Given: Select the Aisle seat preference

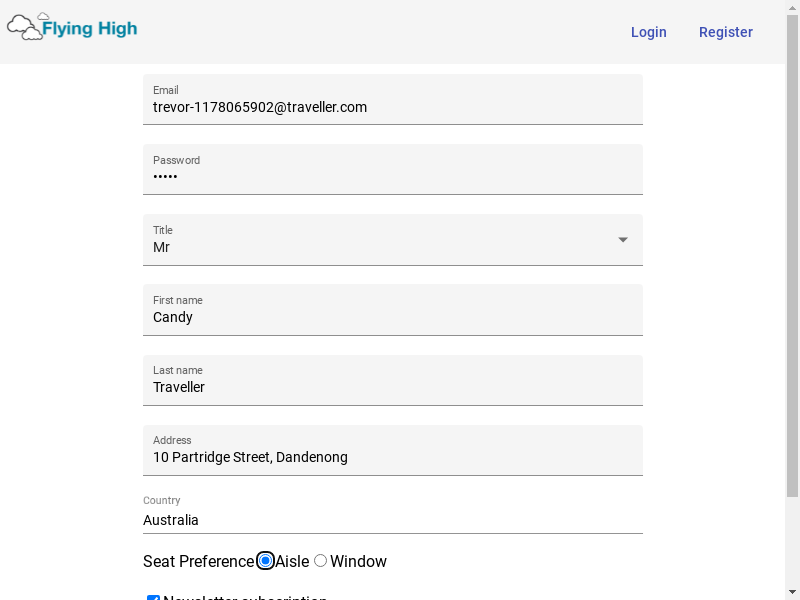Looking at the screenshot, I should (265, 561).
